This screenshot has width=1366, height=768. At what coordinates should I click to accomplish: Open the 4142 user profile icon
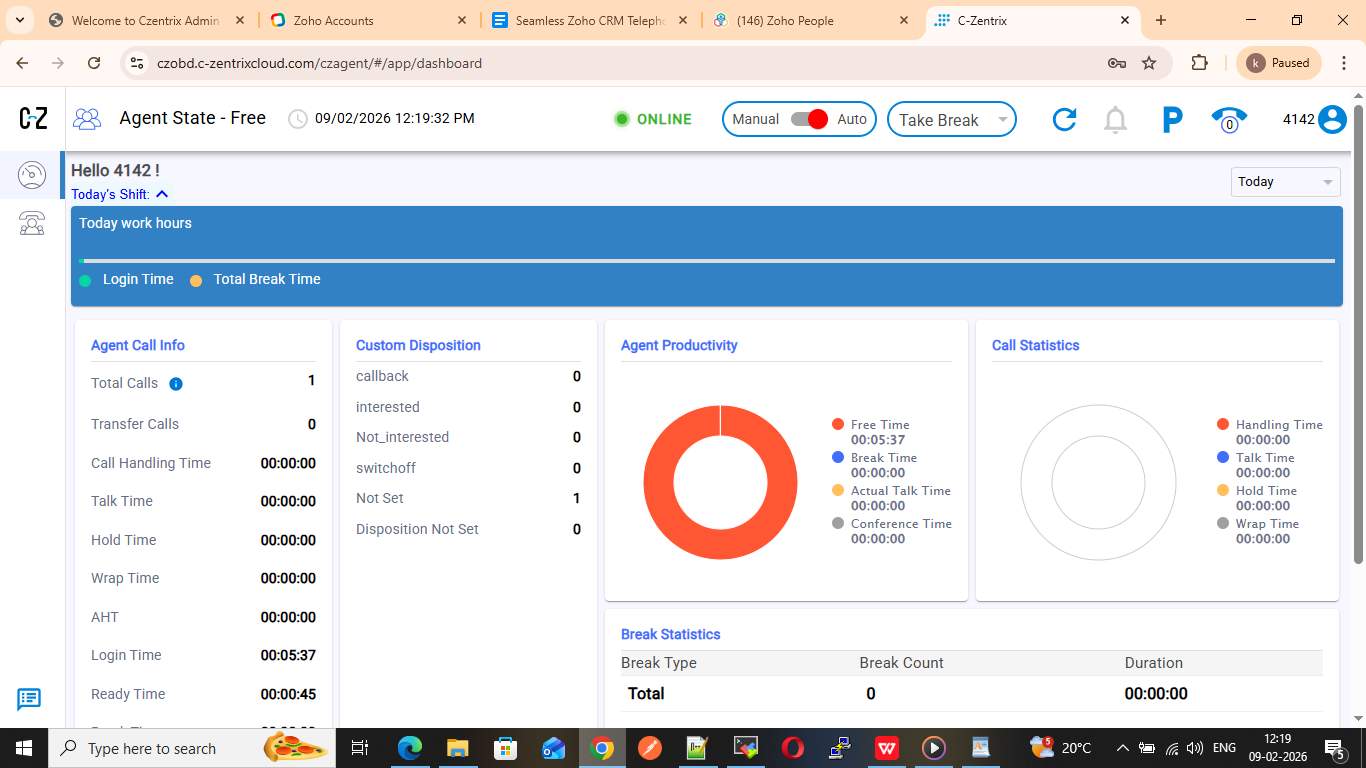[1332, 120]
